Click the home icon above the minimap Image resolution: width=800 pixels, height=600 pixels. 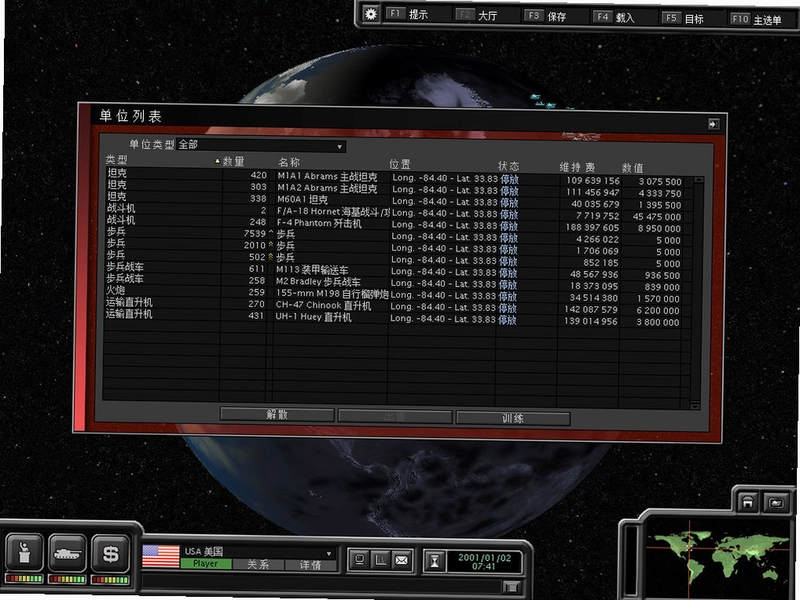747,502
